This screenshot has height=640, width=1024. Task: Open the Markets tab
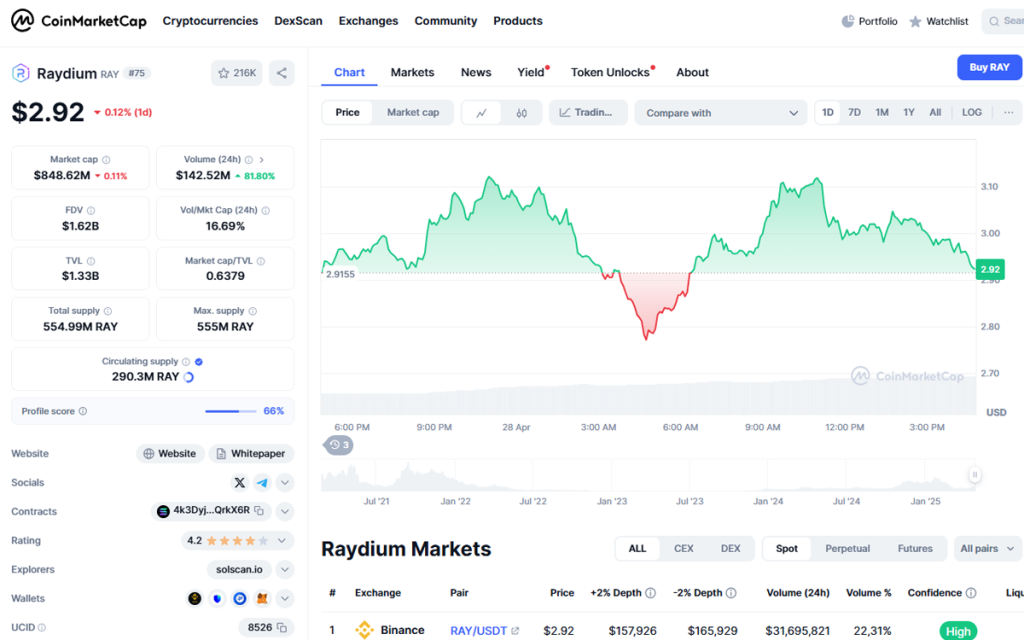click(x=412, y=72)
